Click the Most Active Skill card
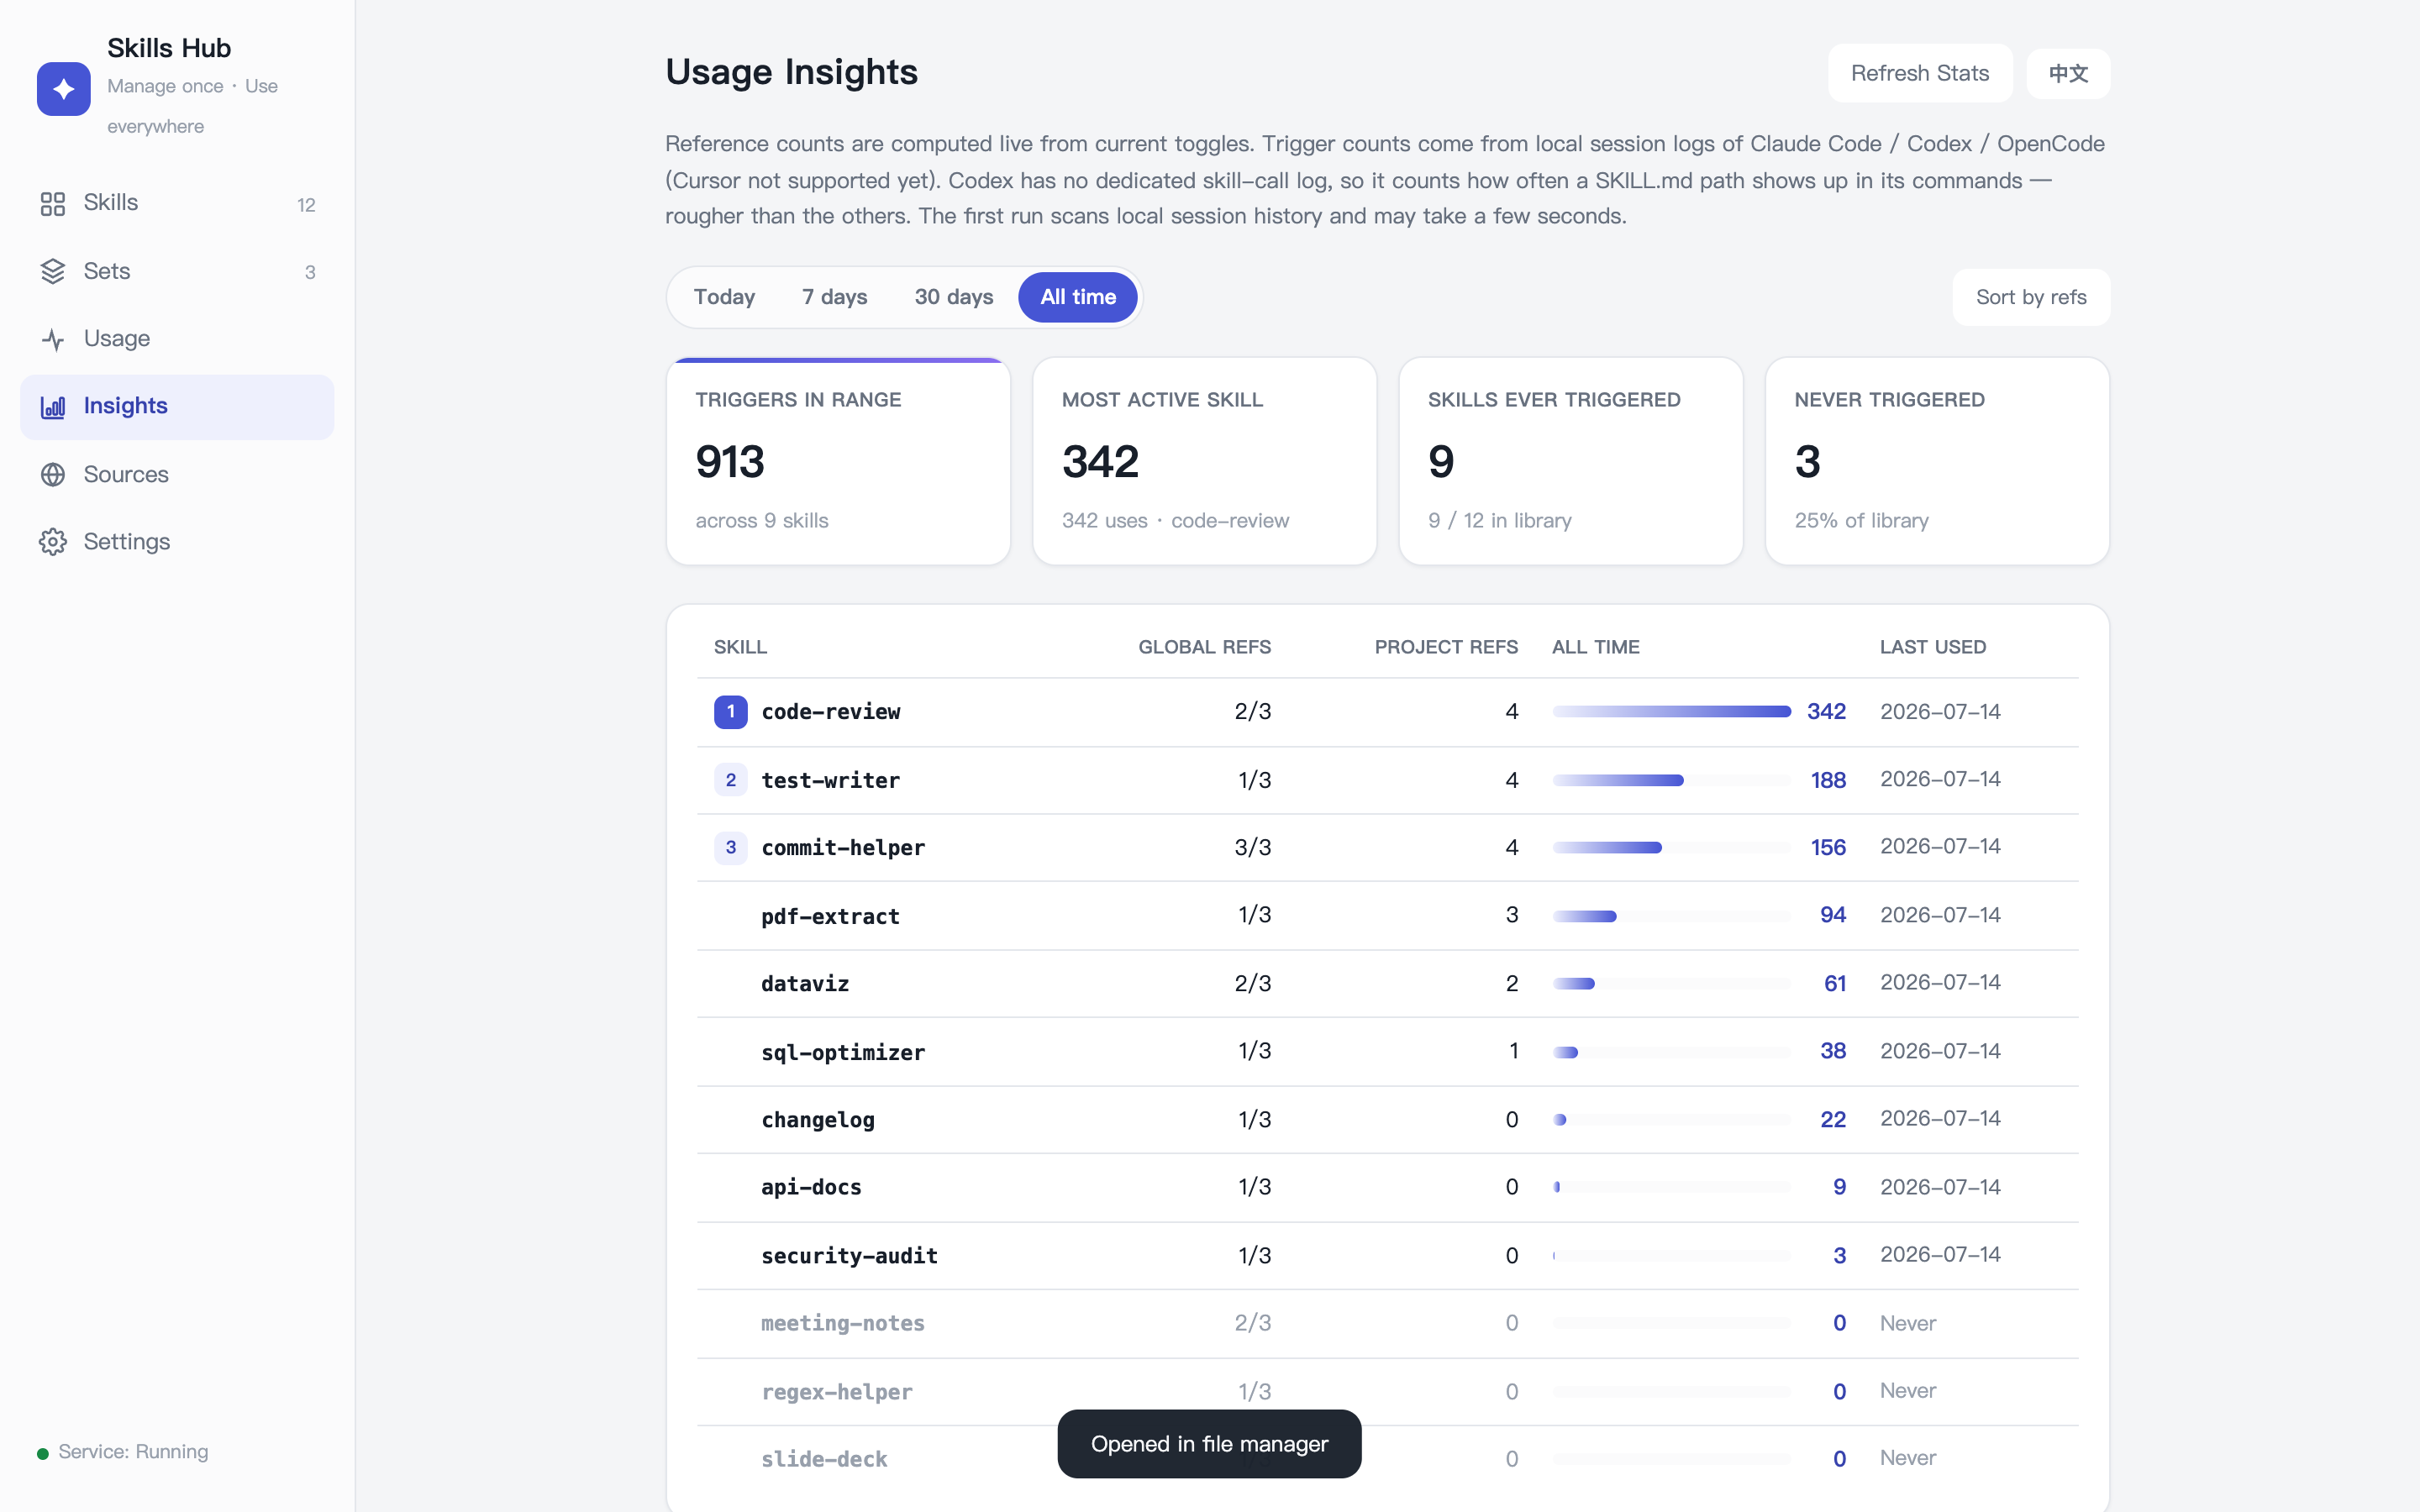 [1204, 461]
